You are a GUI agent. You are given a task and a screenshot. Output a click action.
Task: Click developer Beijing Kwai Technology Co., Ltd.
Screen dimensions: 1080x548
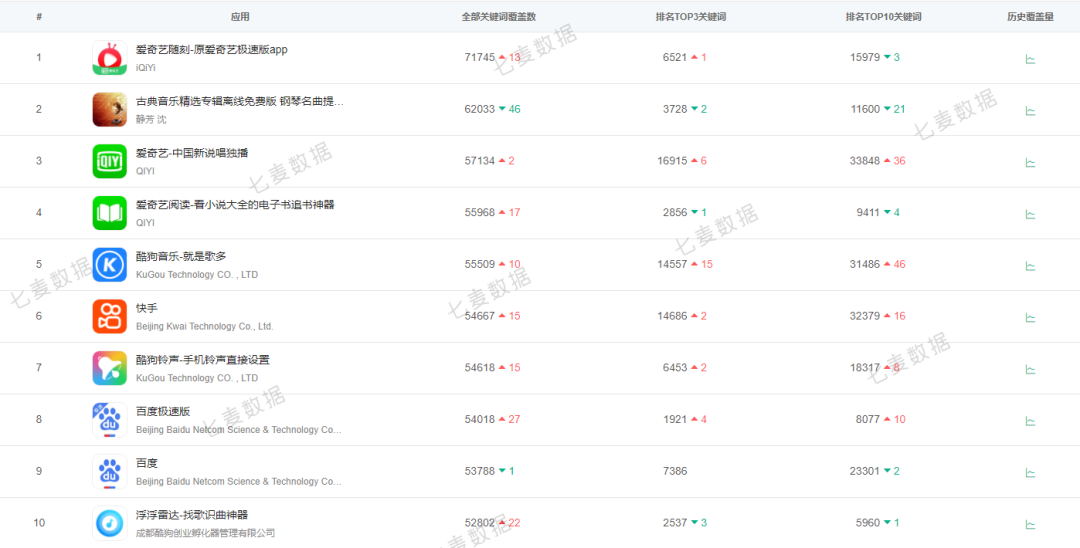click(x=205, y=326)
